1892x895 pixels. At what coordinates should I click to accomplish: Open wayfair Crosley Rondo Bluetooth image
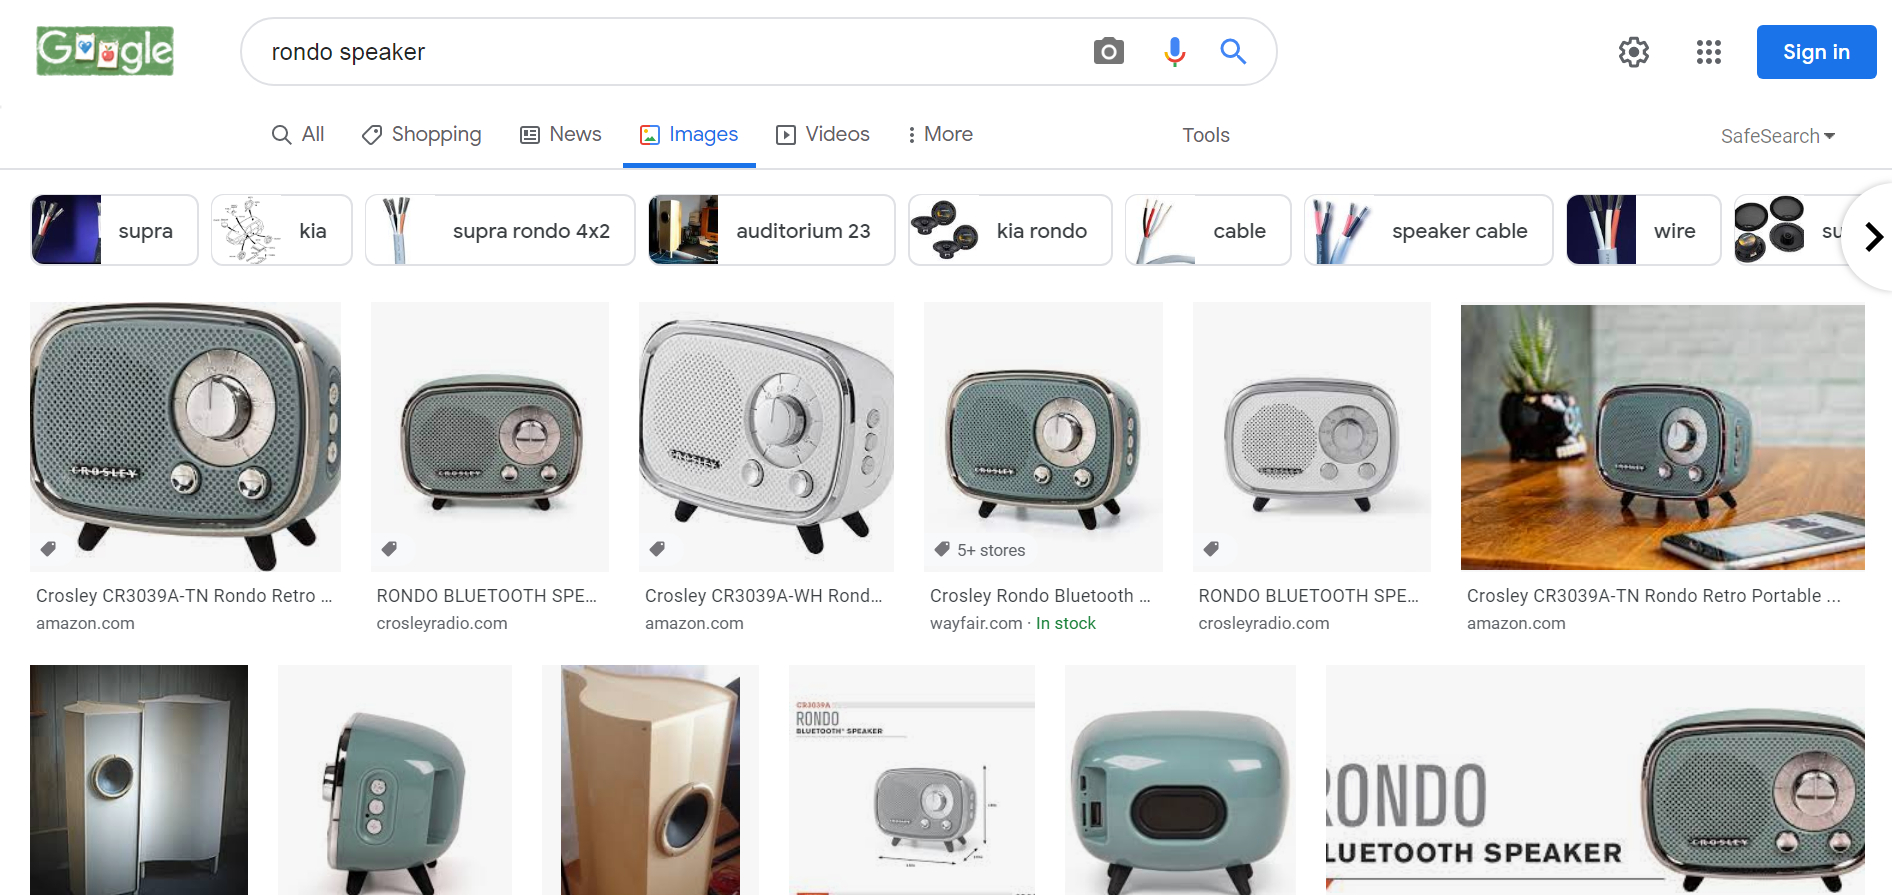[x=1043, y=436]
